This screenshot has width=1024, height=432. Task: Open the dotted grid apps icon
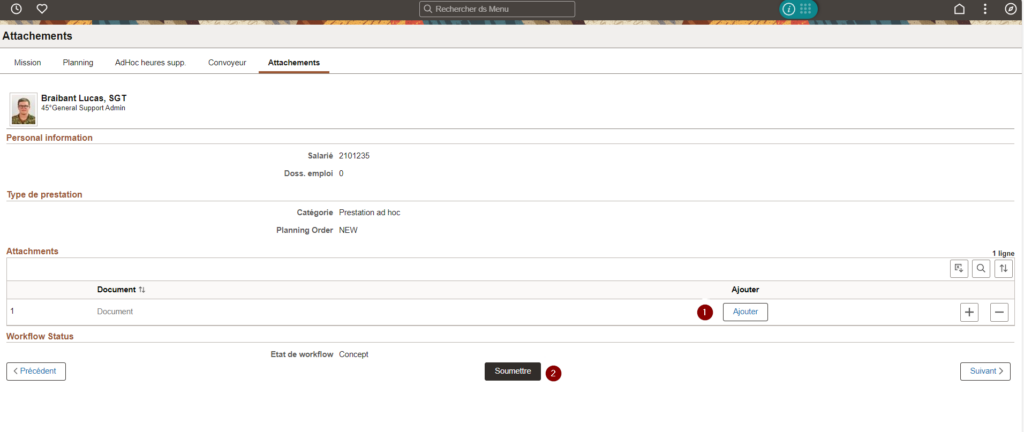(805, 9)
